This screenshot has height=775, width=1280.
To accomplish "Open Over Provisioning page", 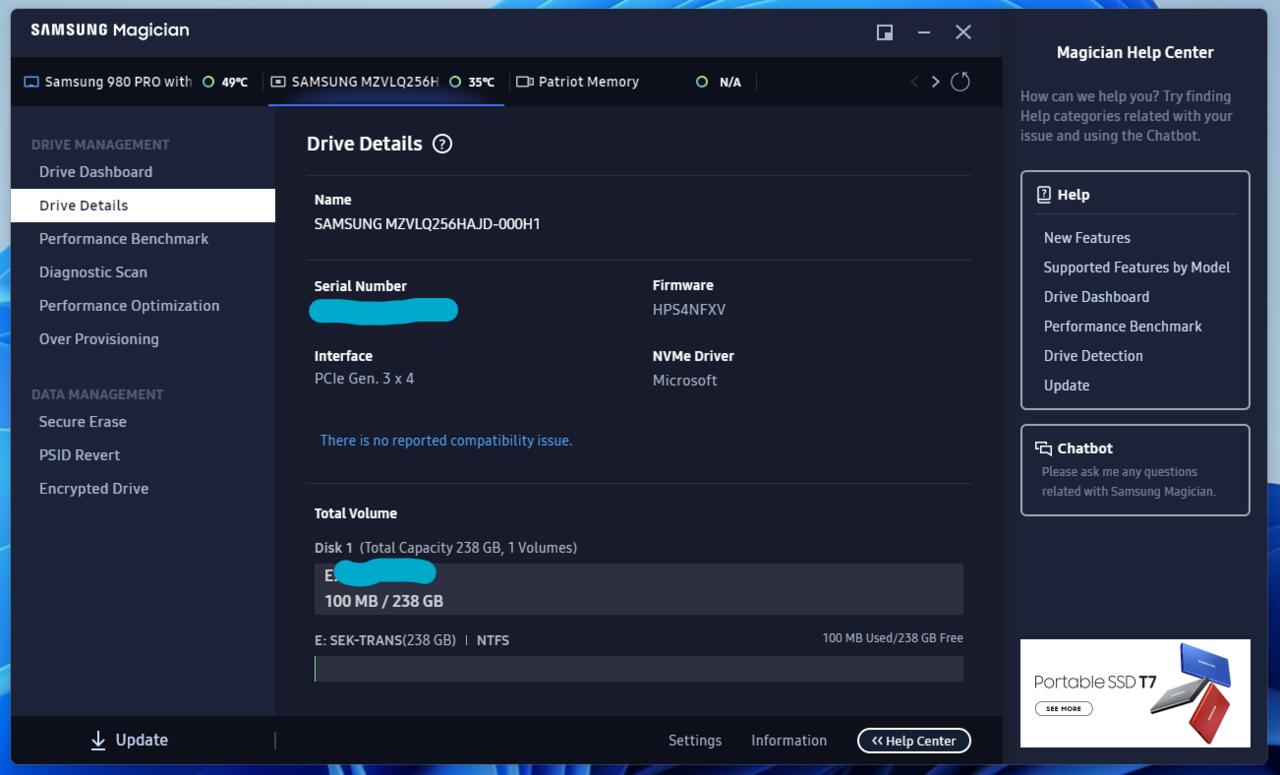I will [99, 339].
